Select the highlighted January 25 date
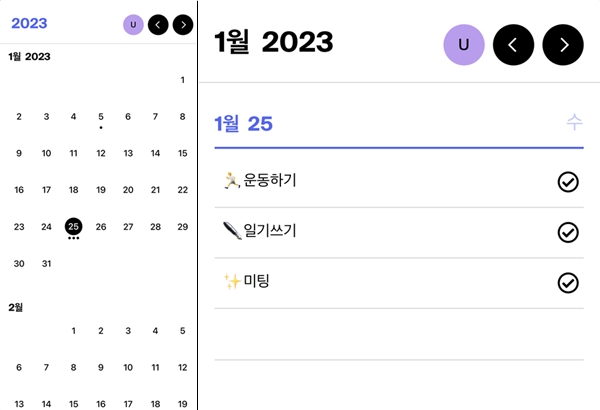Viewport: 600px width, 410px height. pyautogui.click(x=73, y=227)
